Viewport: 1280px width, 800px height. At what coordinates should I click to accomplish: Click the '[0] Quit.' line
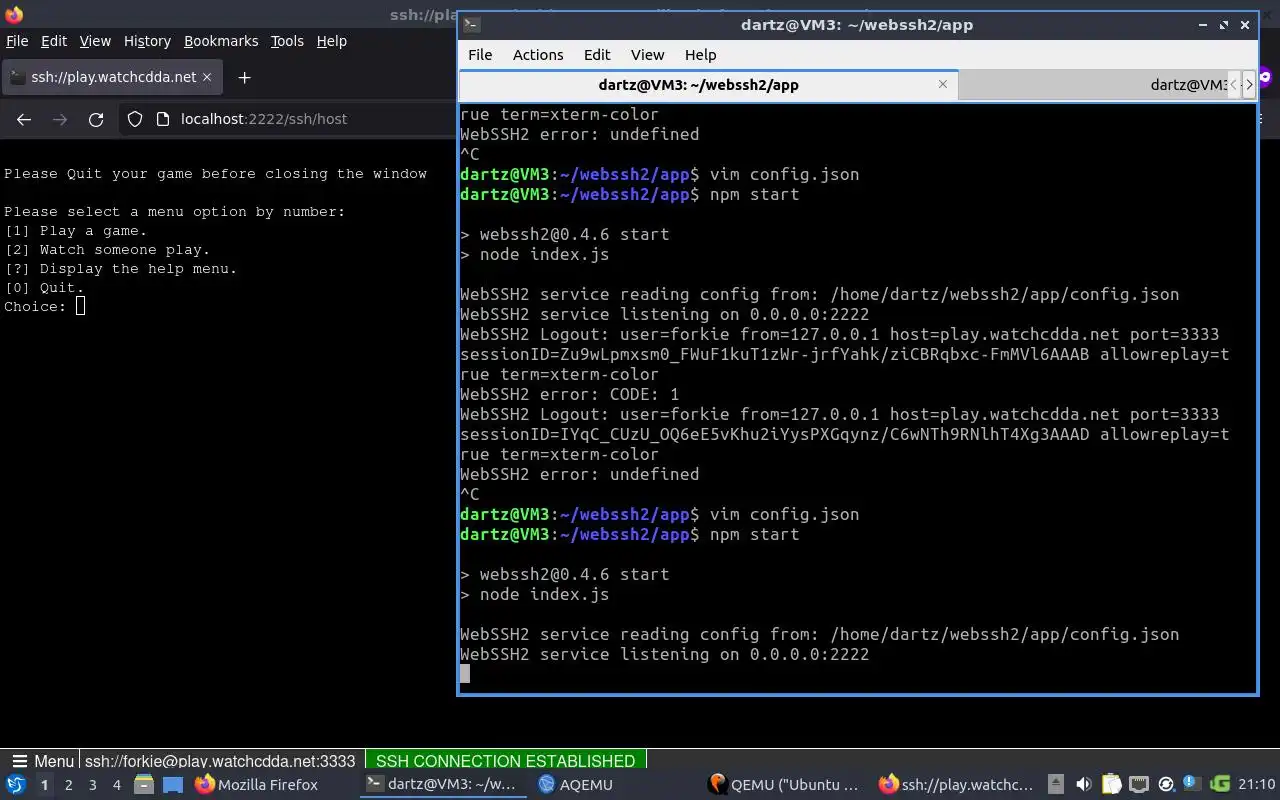(x=44, y=288)
